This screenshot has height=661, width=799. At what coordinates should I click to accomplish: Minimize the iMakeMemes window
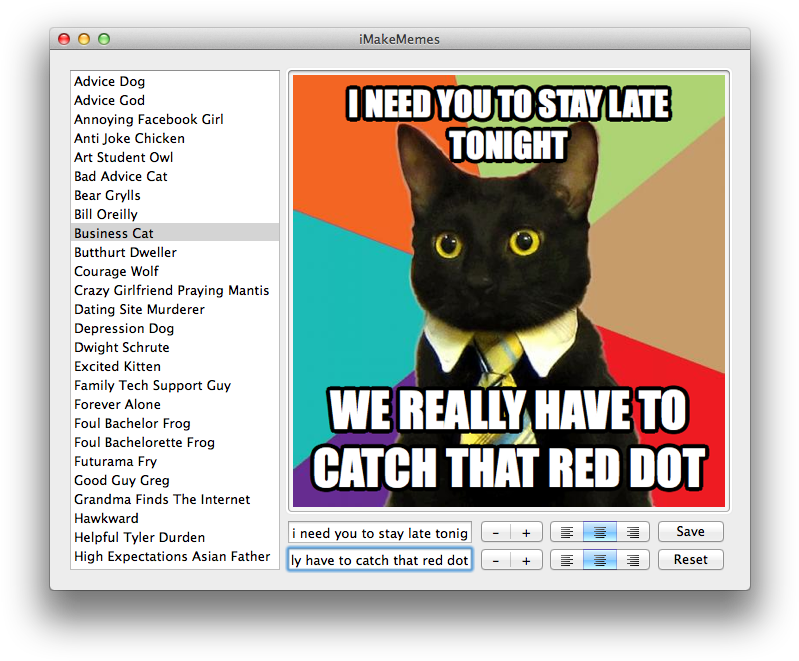point(84,39)
